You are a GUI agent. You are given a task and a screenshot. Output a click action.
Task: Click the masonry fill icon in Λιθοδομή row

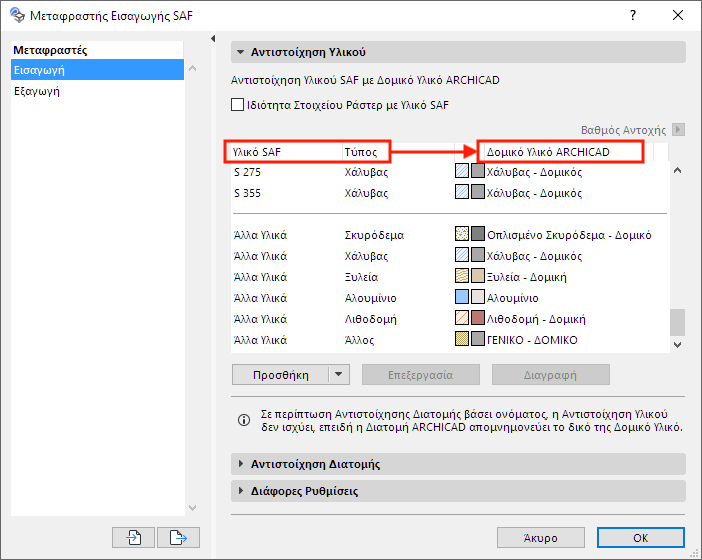point(462,317)
